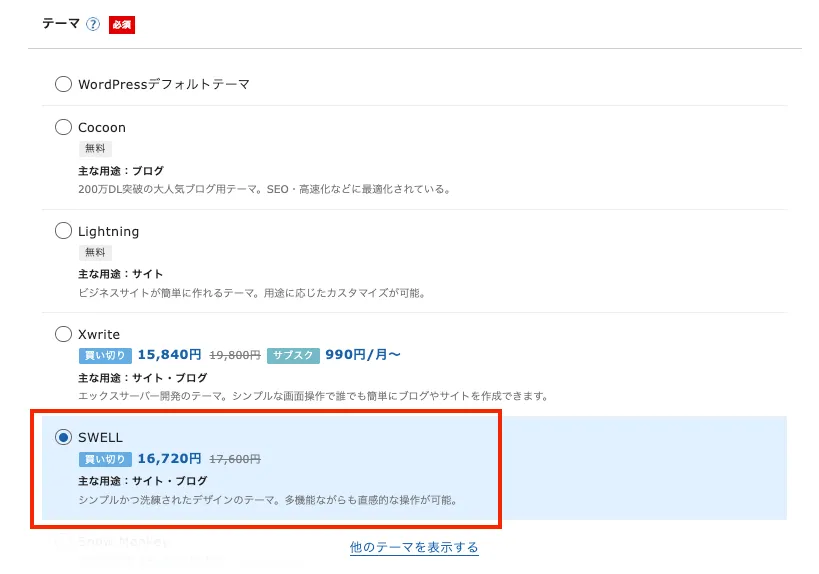The width and height of the screenshot is (819, 574).
Task: Select the Lightning theme radio button
Action: click(63, 231)
